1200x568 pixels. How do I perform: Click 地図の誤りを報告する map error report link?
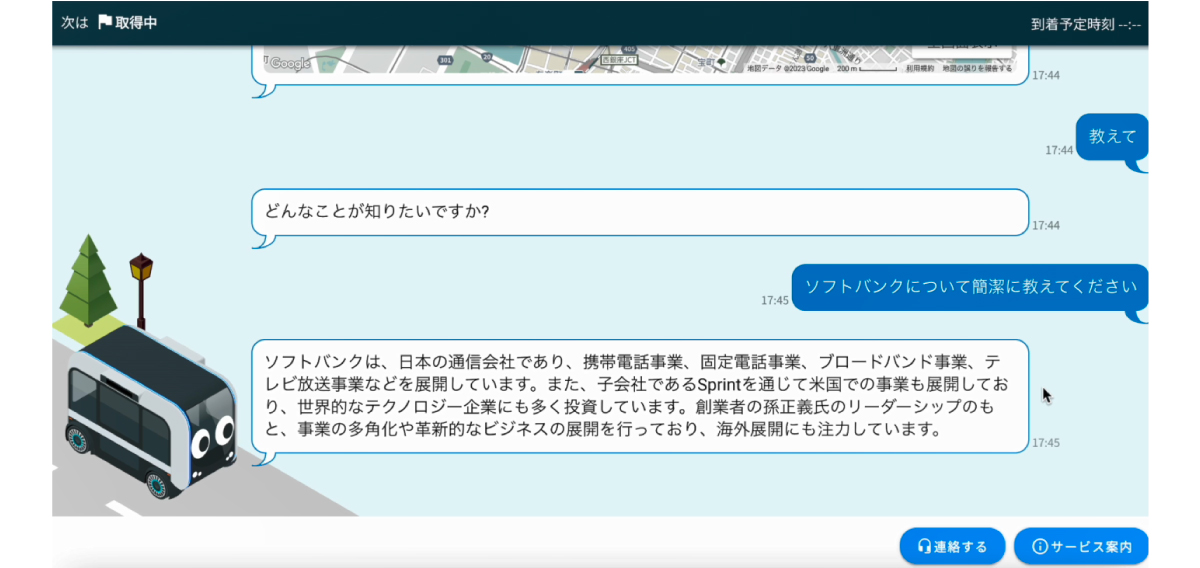[x=977, y=68]
